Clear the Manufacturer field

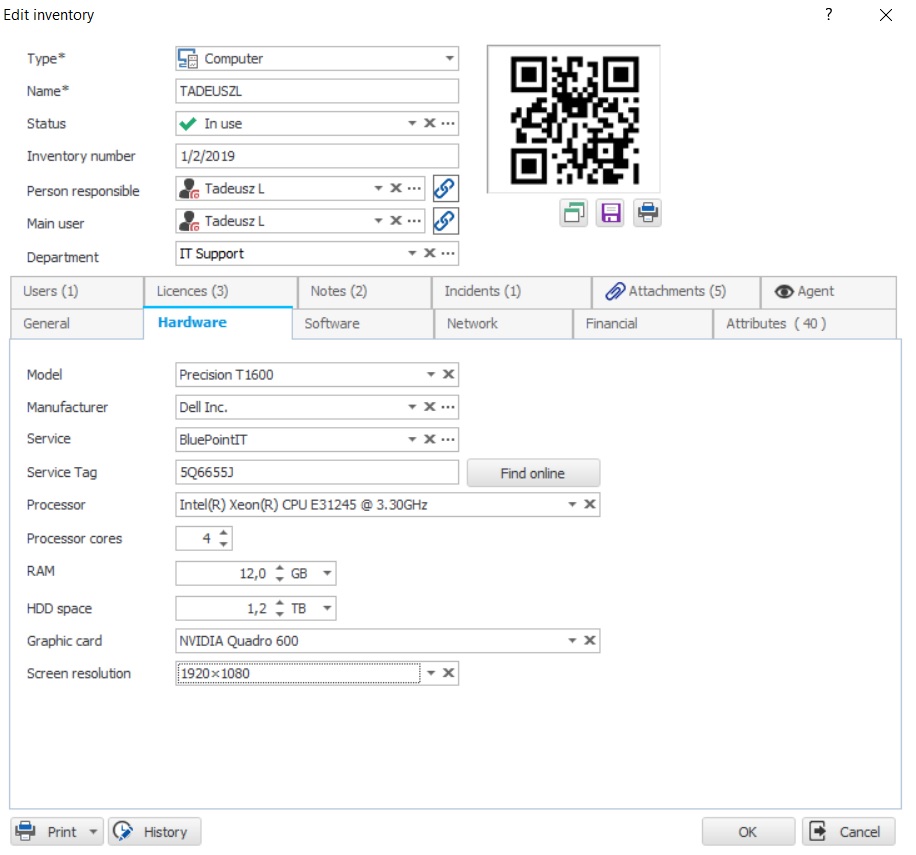click(x=429, y=406)
